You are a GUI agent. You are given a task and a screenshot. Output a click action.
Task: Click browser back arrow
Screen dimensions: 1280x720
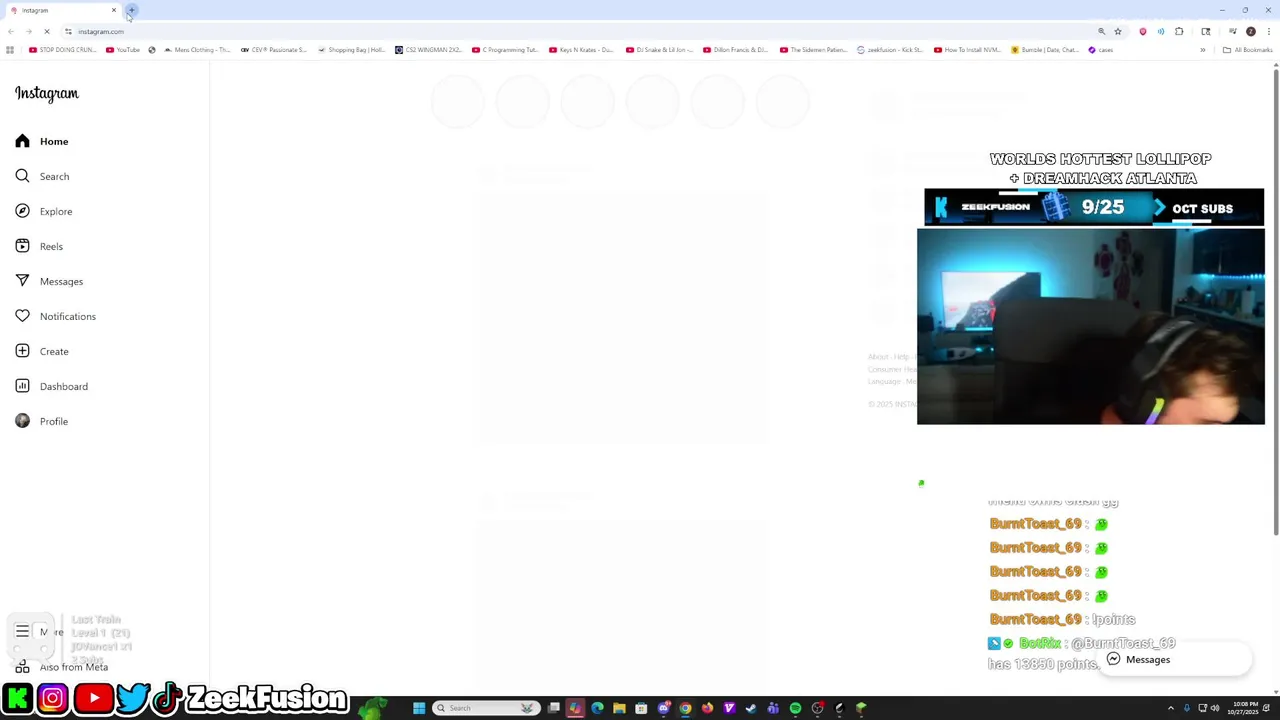point(11,31)
